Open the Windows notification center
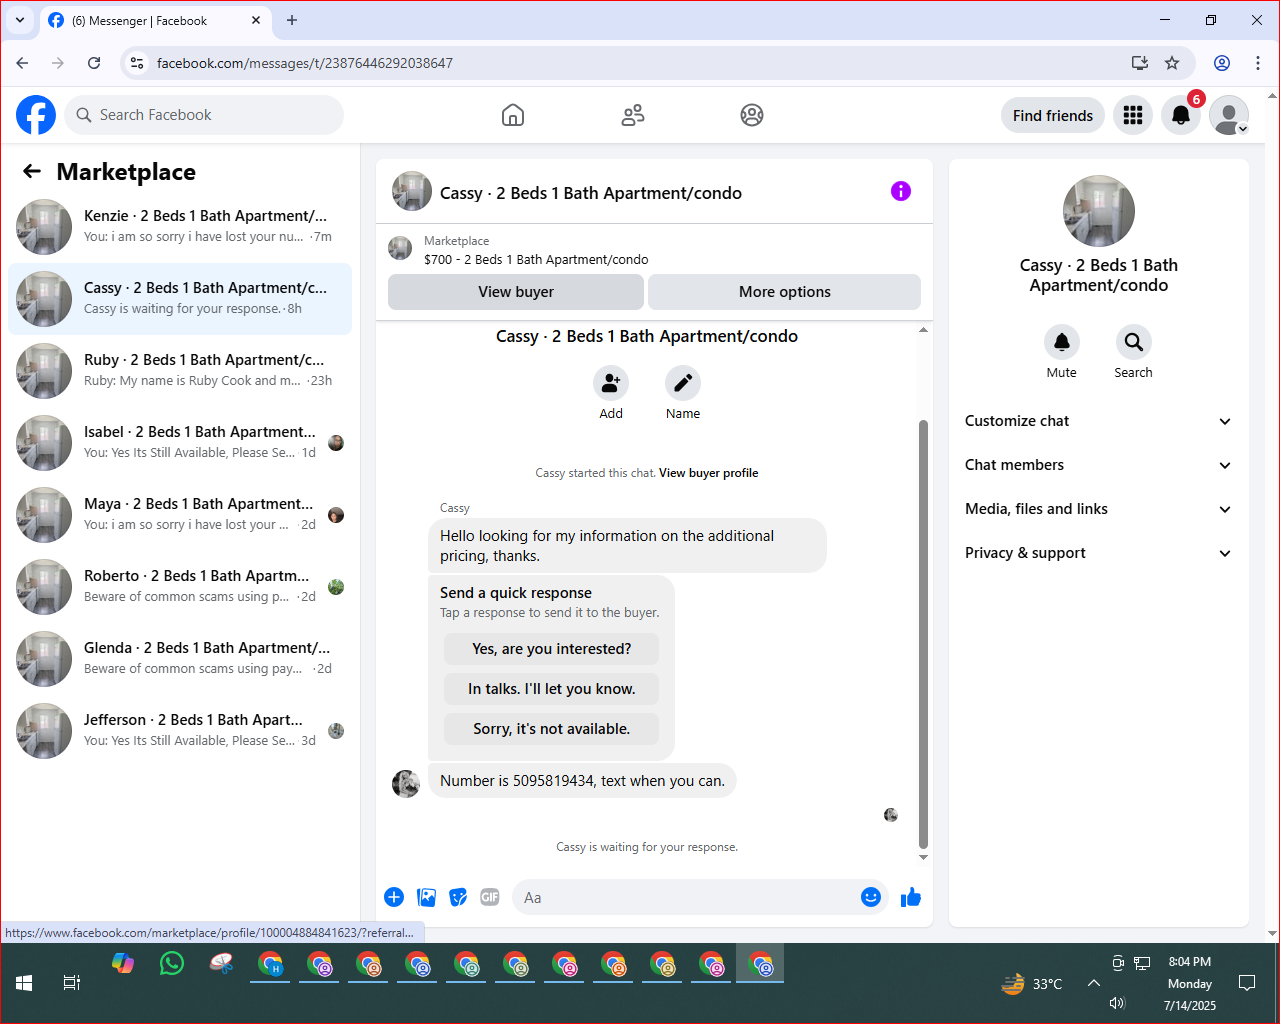The height and width of the screenshot is (1024, 1280). [x=1247, y=983]
